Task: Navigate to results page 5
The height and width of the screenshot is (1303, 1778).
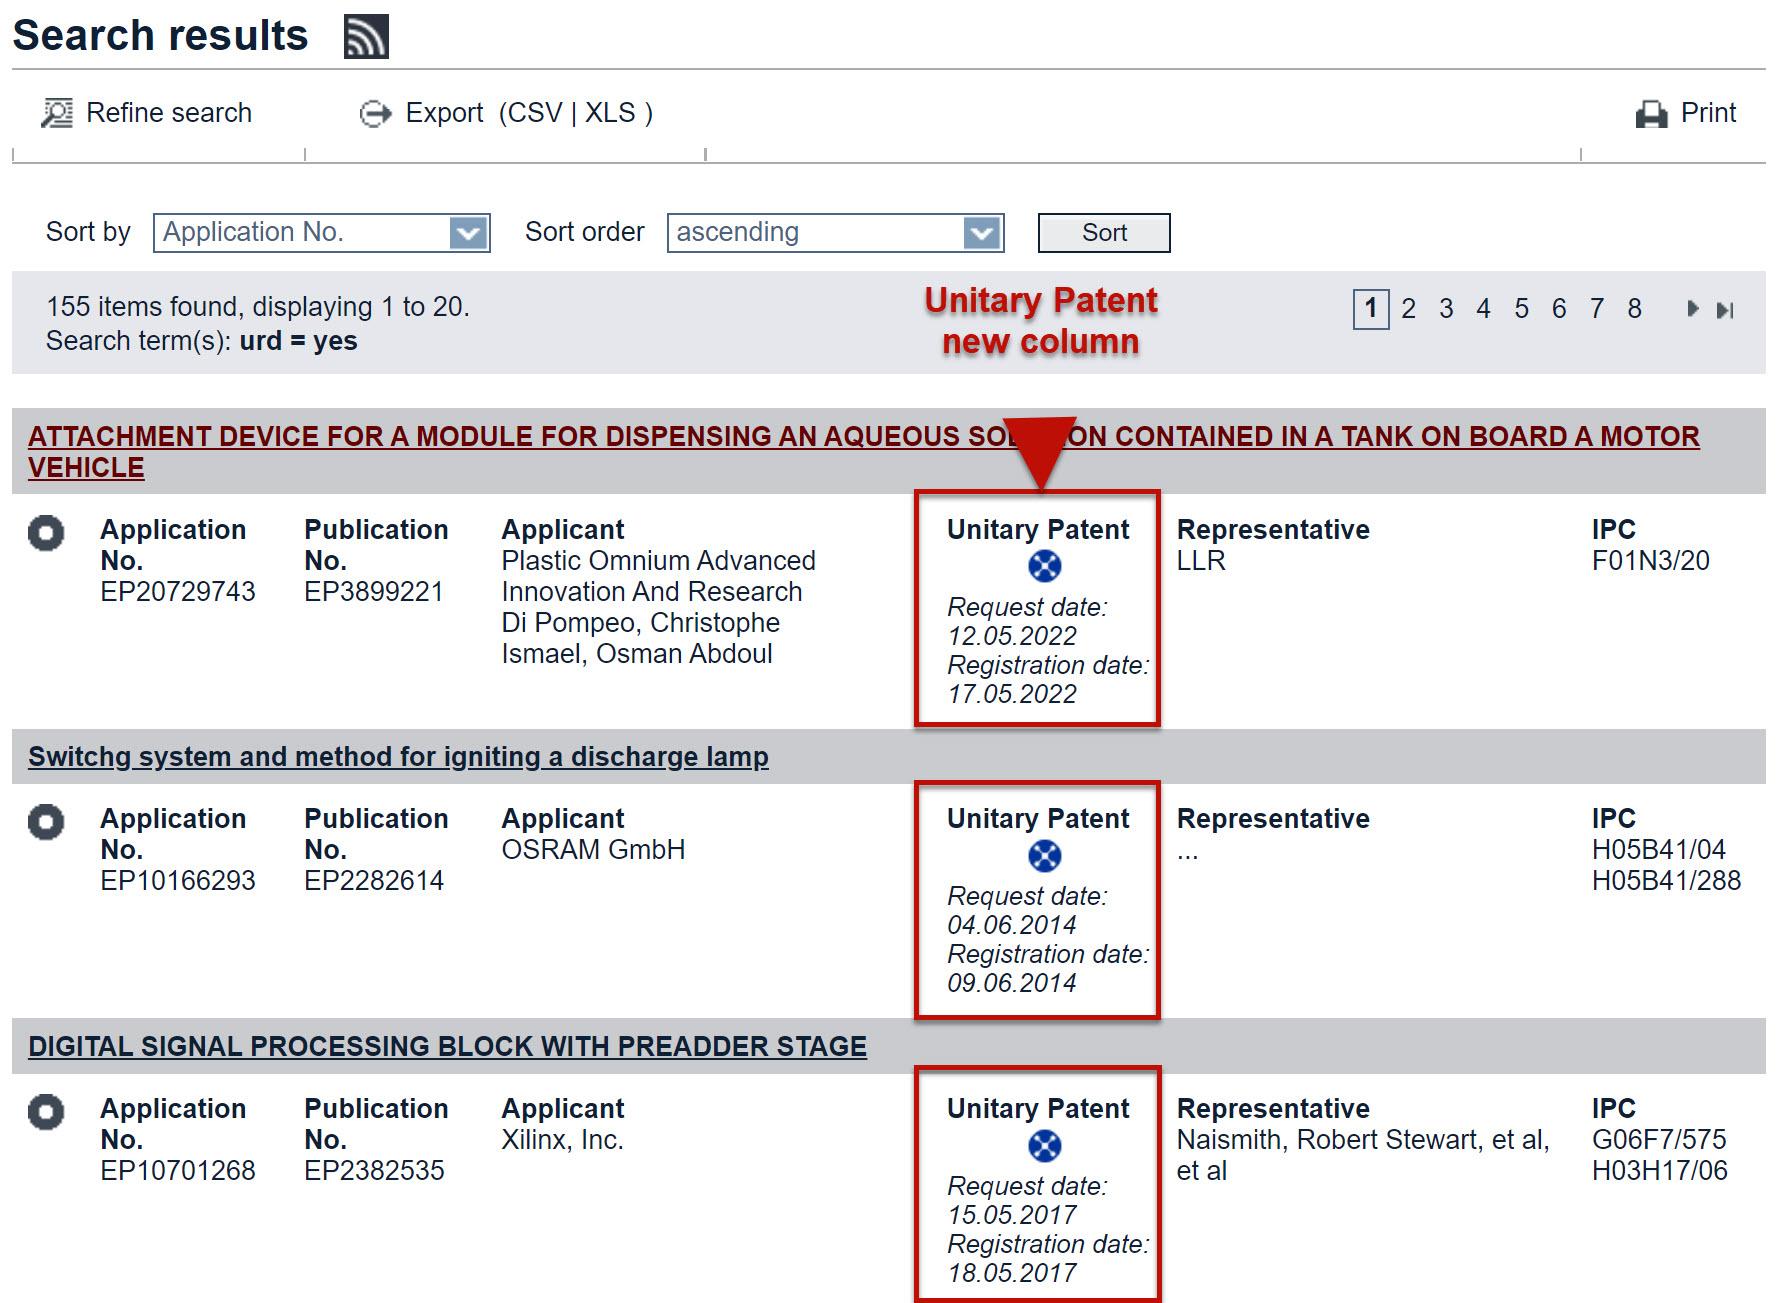Action: pyautogui.click(x=1522, y=310)
